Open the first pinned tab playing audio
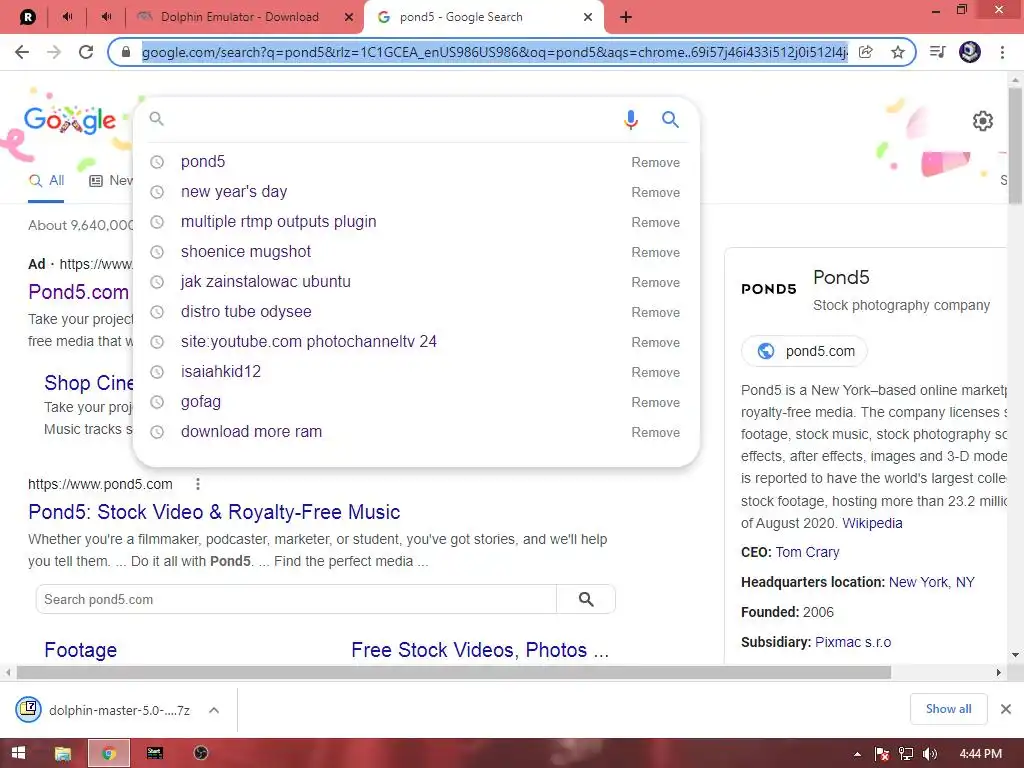 click(x=67, y=17)
